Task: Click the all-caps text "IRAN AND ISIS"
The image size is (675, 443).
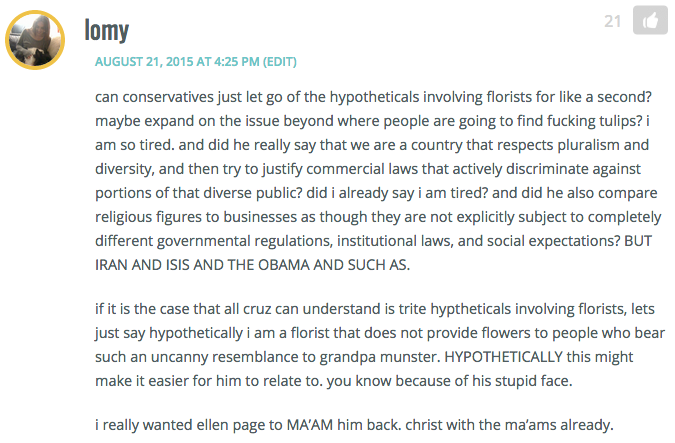Action: pos(142,265)
